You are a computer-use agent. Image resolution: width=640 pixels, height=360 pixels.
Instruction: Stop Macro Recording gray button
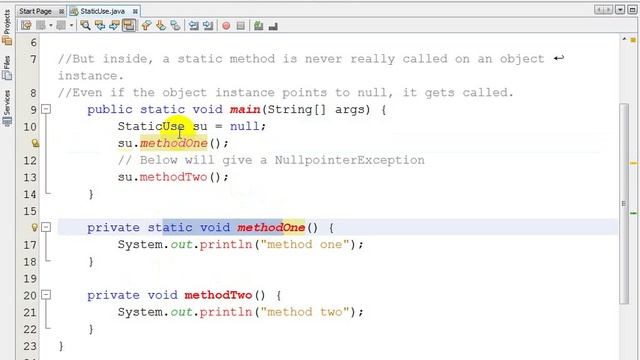(x=241, y=26)
